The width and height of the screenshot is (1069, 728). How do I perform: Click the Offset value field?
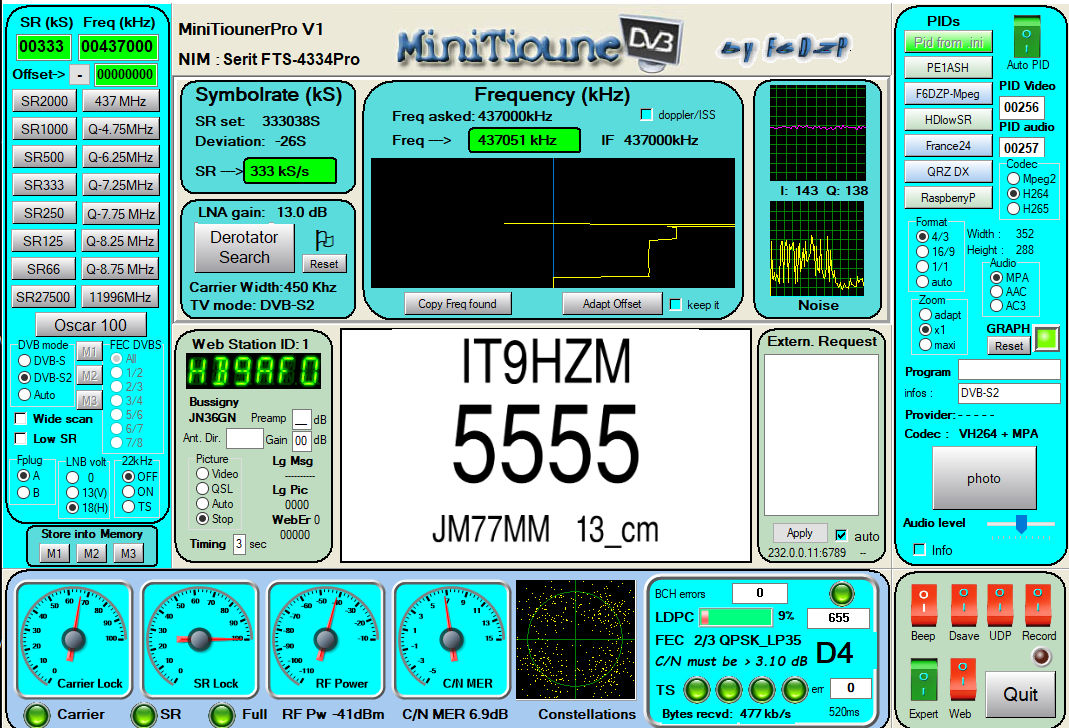125,74
